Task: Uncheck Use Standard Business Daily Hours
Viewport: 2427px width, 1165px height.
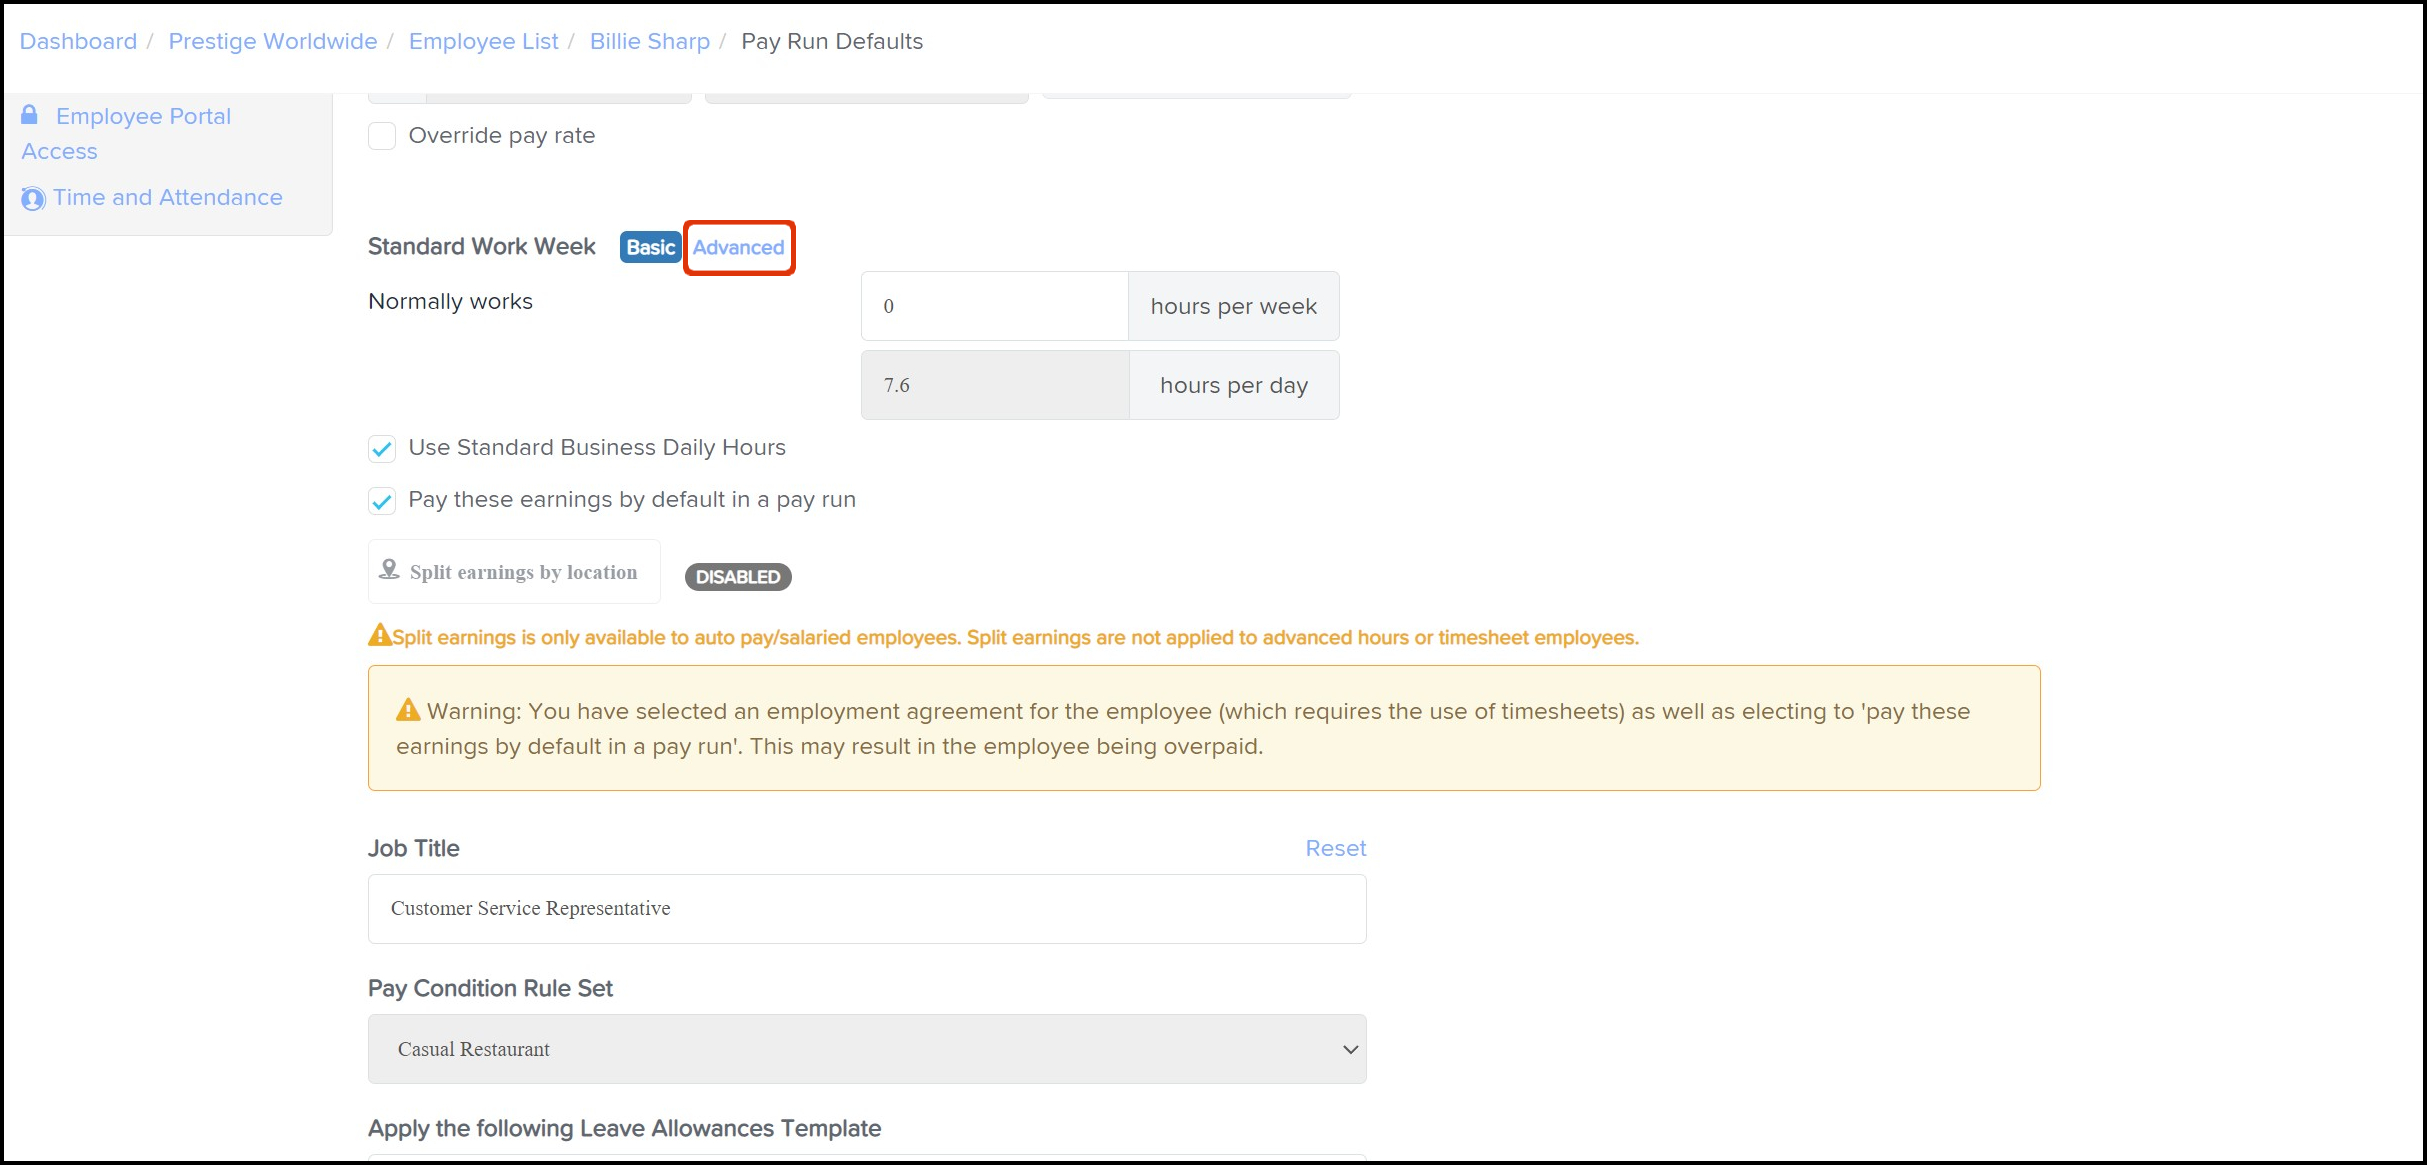Action: pyautogui.click(x=382, y=449)
